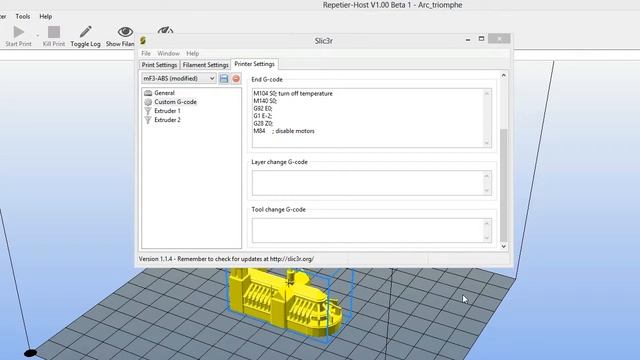This screenshot has width=640, height=360.
Task: Click the settings panel vertical scrollbar thumb
Action: pyautogui.click(x=503, y=185)
